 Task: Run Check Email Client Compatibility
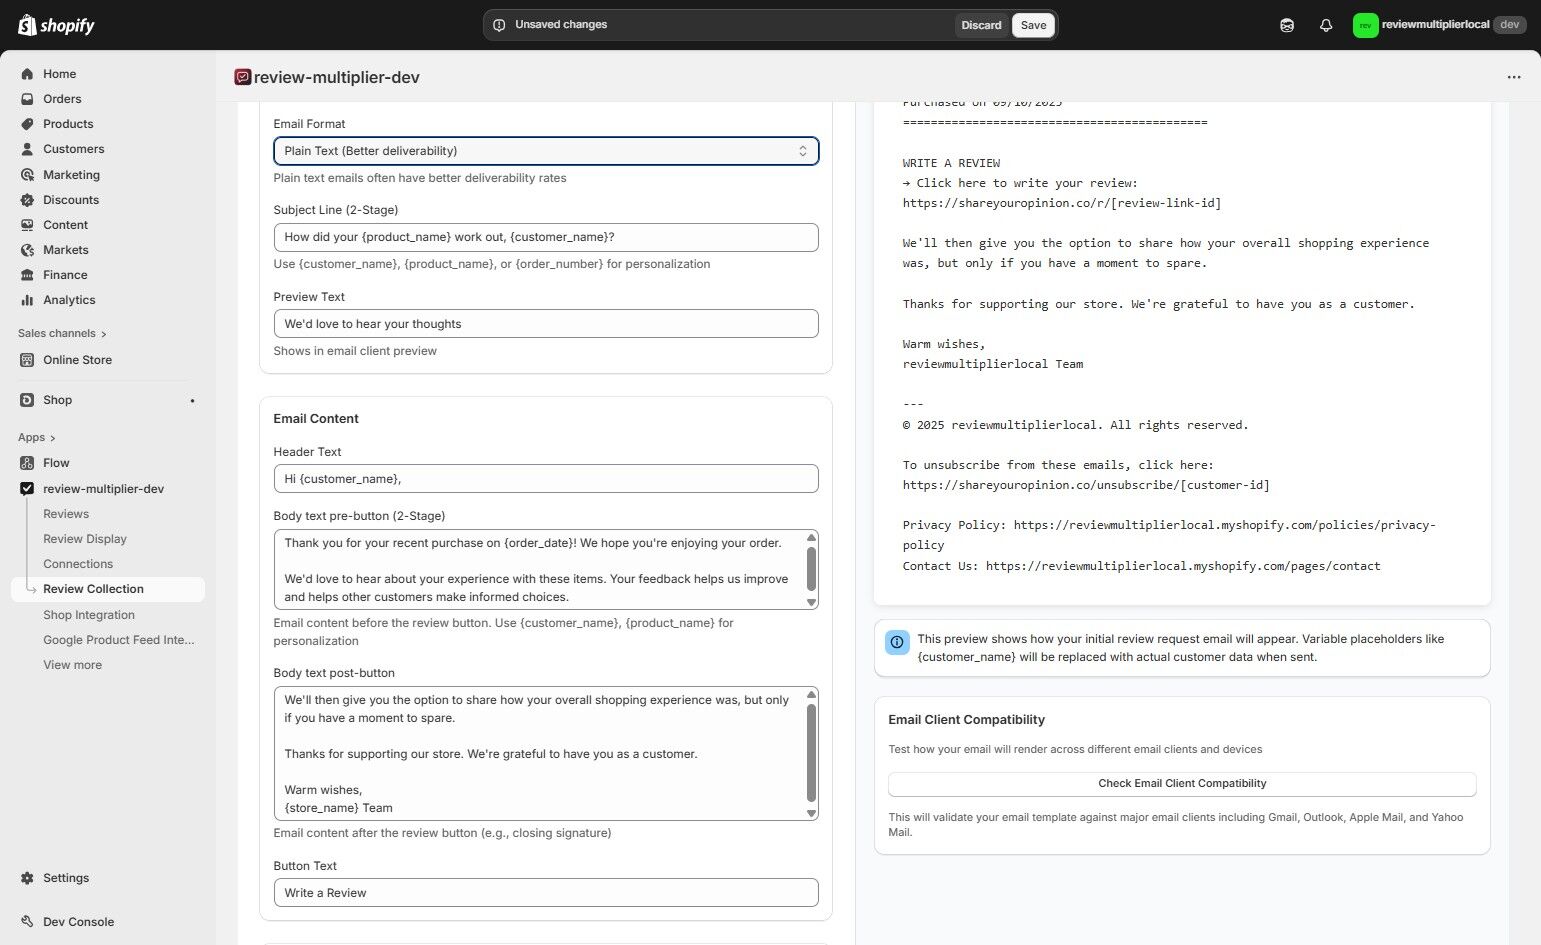(x=1182, y=783)
